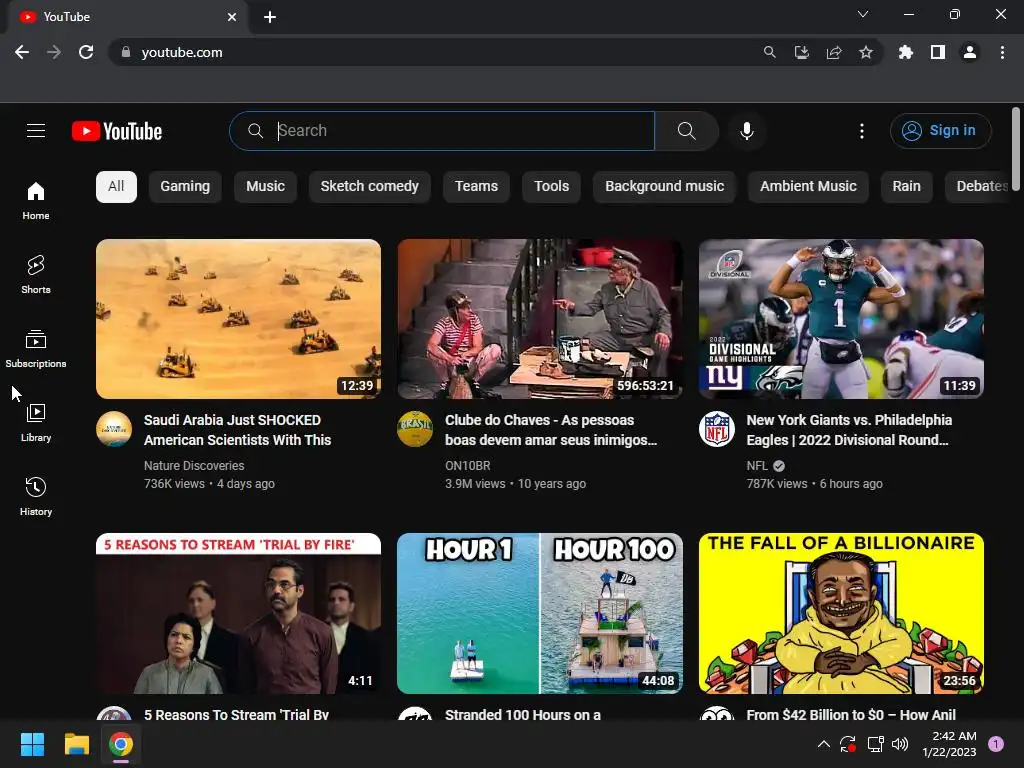Go back with browser back arrow
The height and width of the screenshot is (768, 1024).
coord(22,52)
